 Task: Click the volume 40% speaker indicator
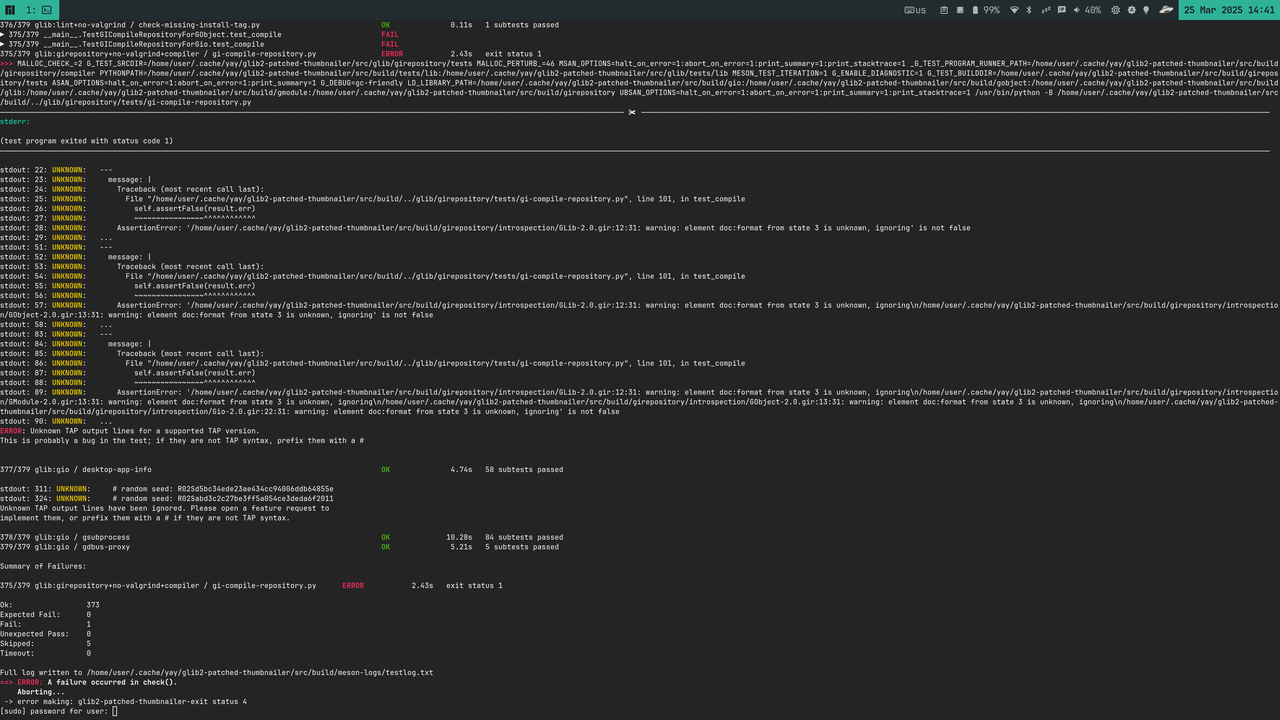pos(1087,10)
